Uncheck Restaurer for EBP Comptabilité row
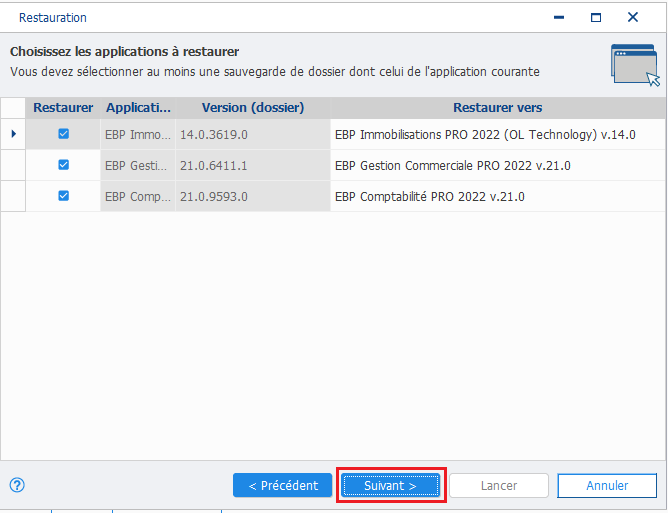668x513 pixels. 63,196
